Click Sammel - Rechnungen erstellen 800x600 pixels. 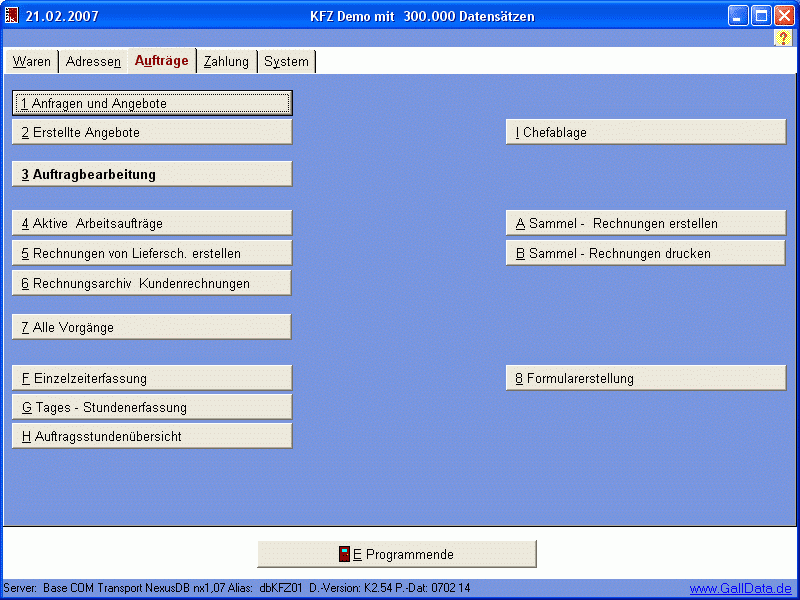coord(645,223)
